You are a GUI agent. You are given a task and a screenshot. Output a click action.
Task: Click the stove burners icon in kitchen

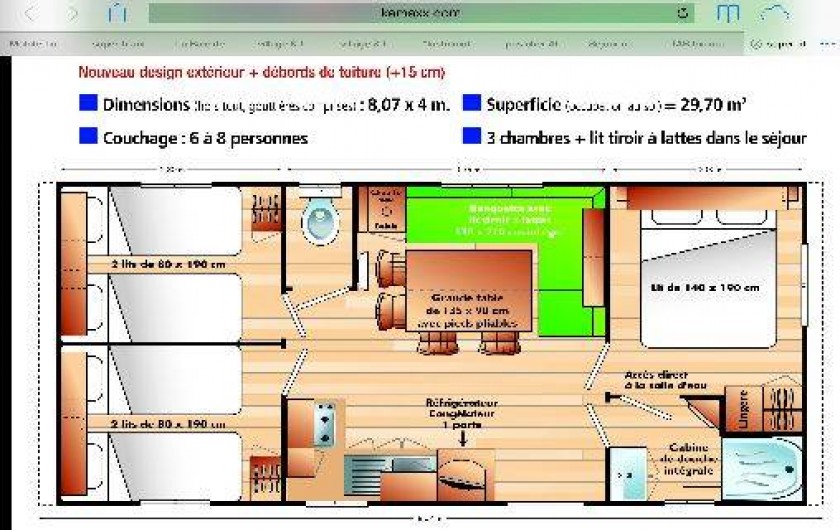324,425
